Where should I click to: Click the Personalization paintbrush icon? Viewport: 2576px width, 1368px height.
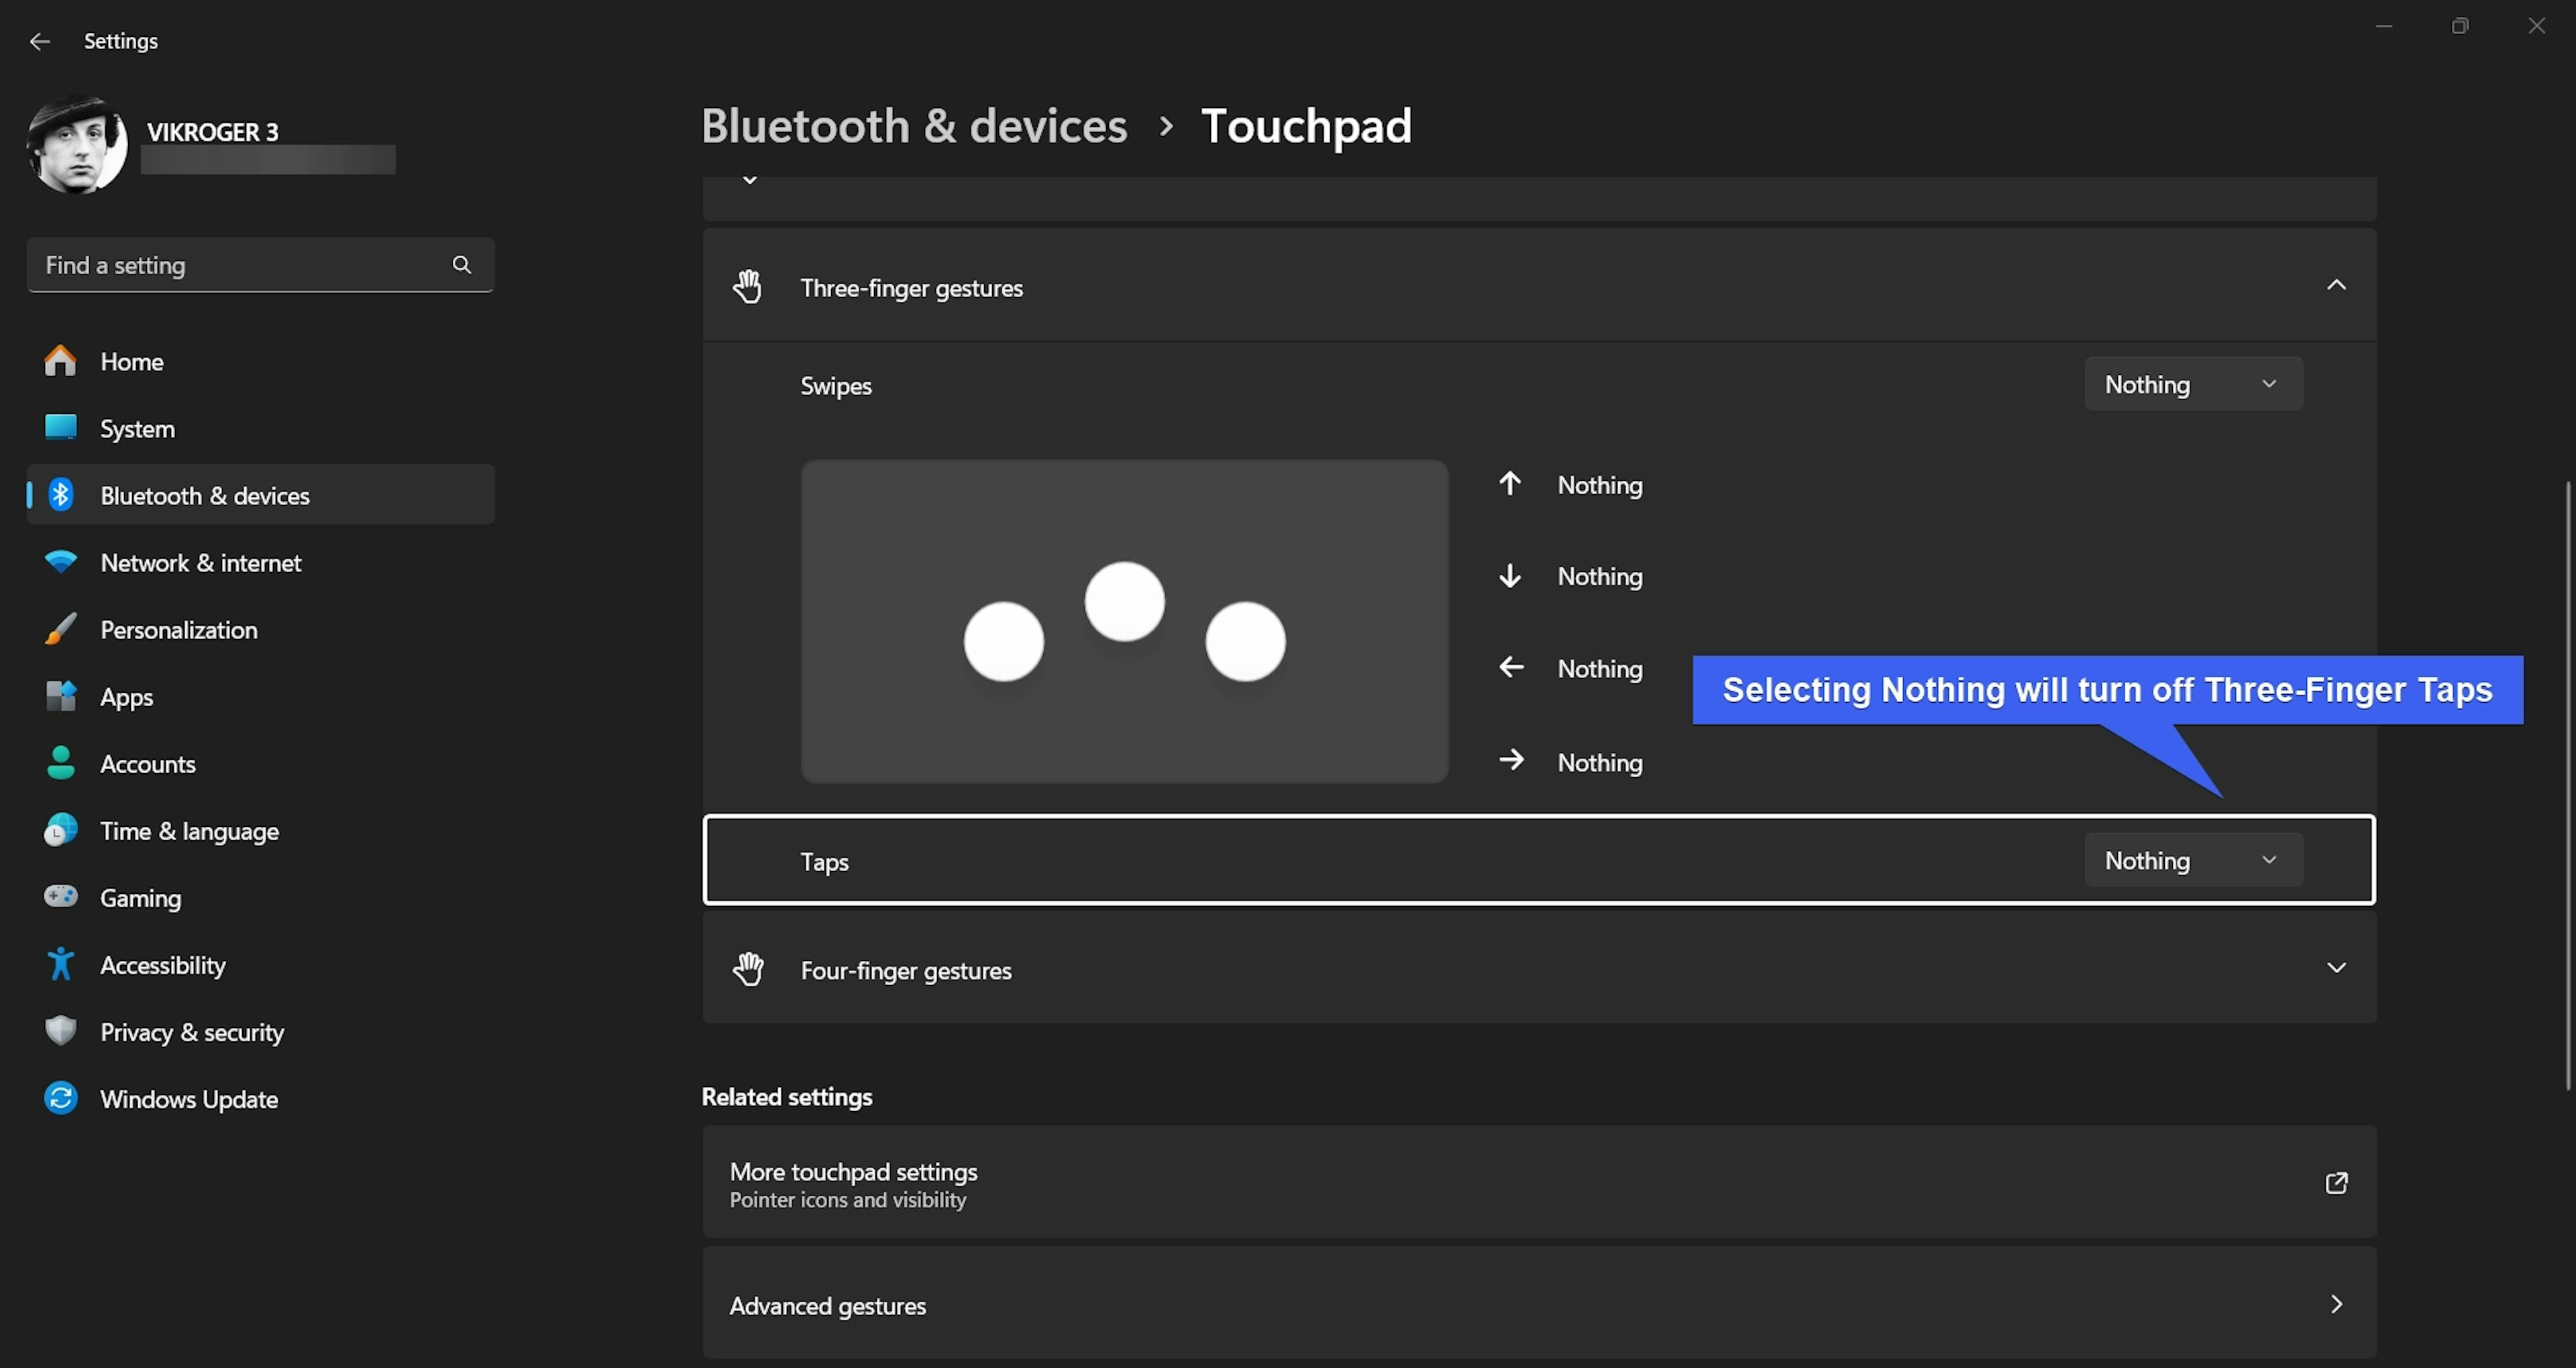point(60,629)
